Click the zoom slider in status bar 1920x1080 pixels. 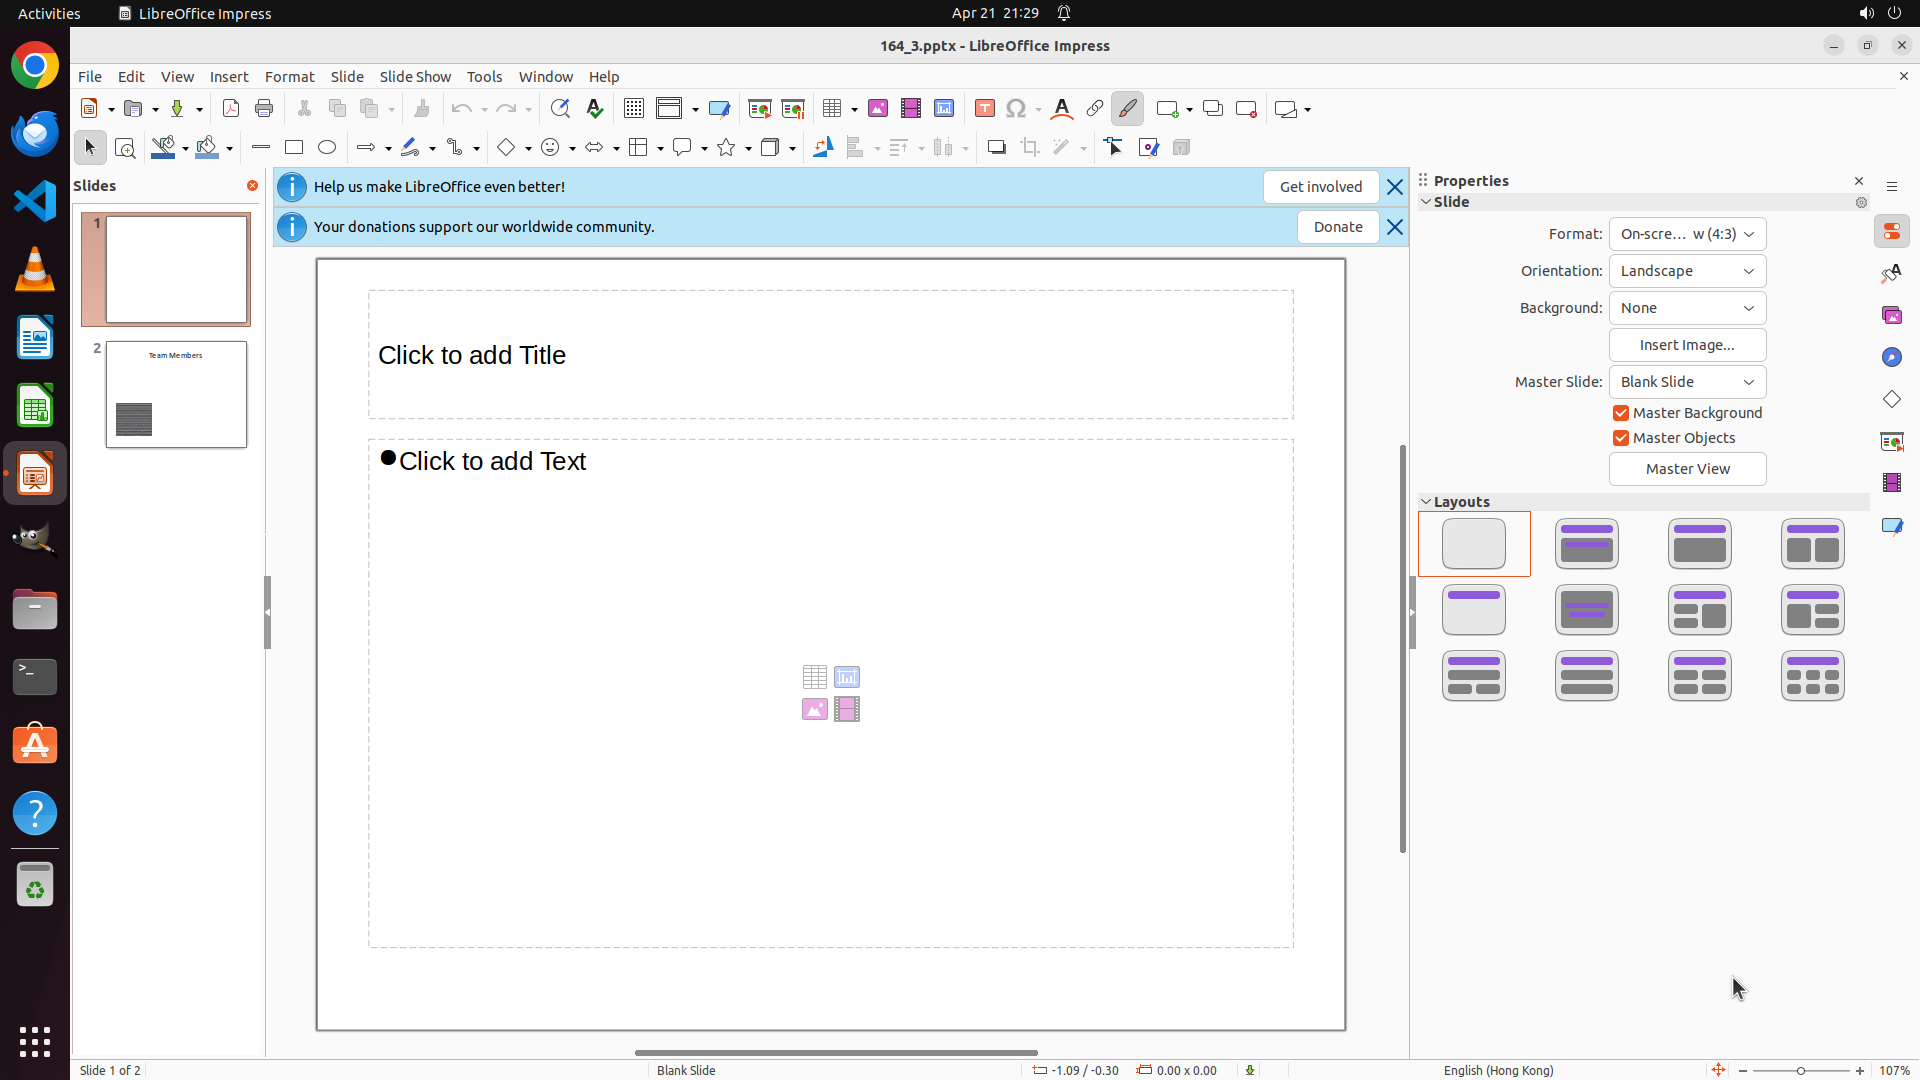[1801, 1071]
